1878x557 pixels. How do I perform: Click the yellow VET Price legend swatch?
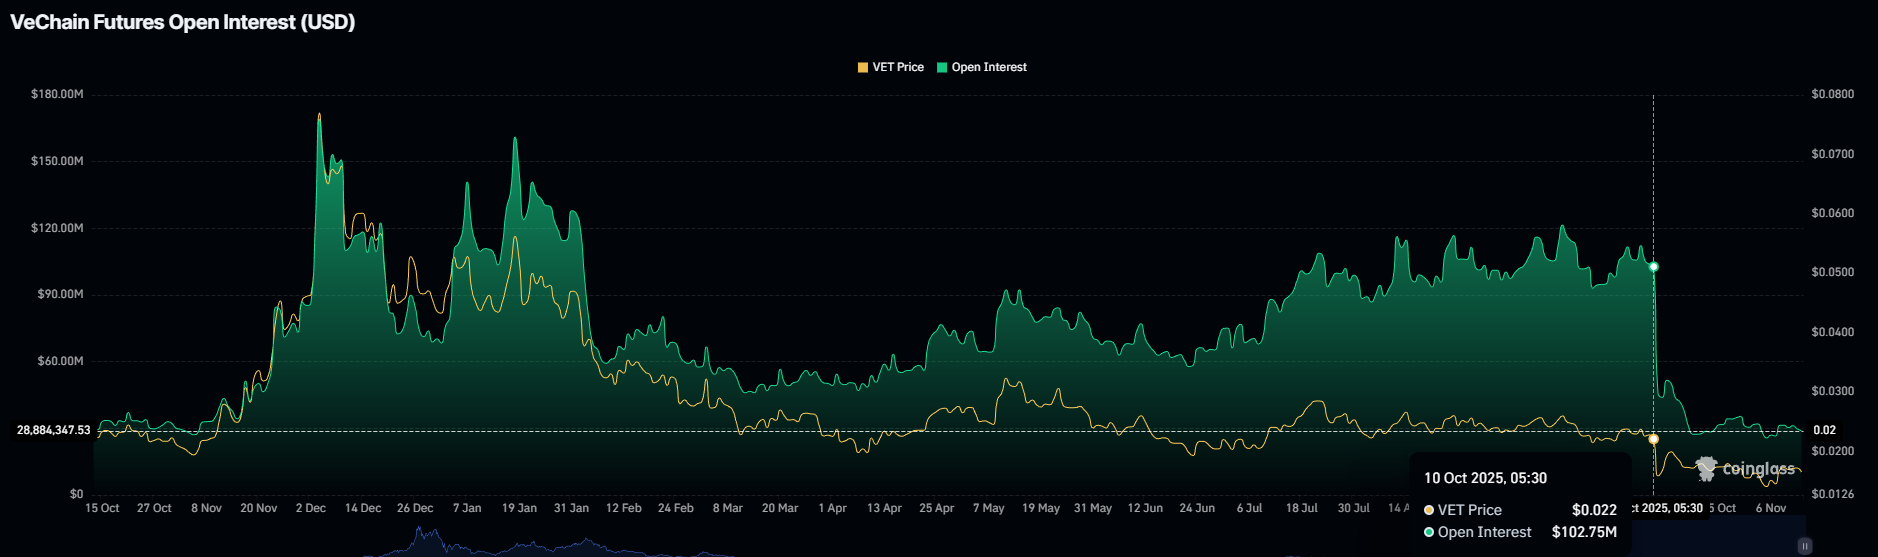point(863,67)
